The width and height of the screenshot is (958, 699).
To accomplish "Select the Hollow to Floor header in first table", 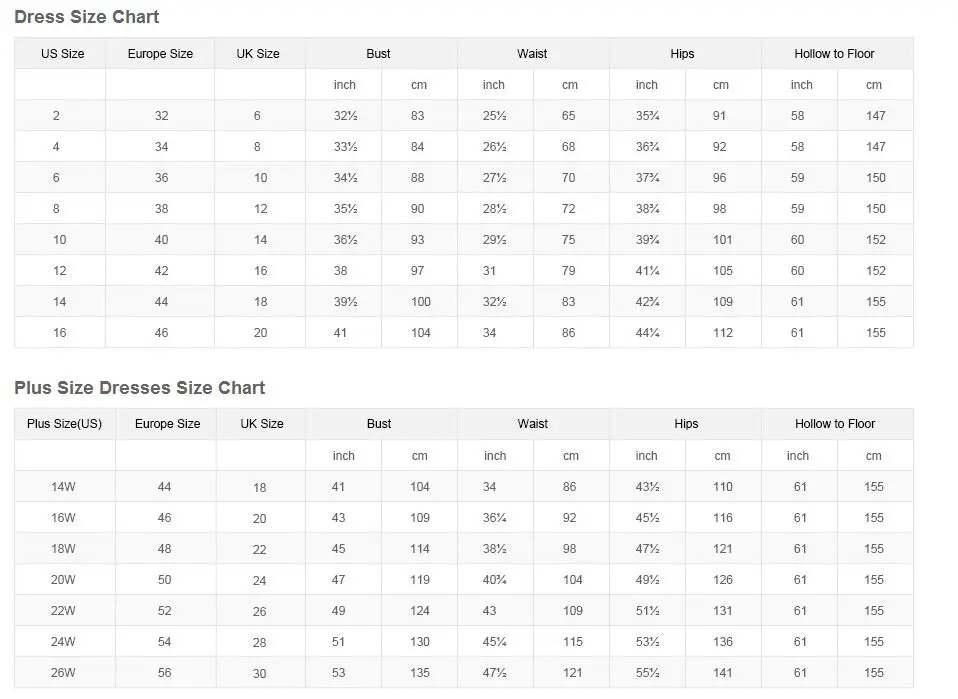I will coord(834,54).
